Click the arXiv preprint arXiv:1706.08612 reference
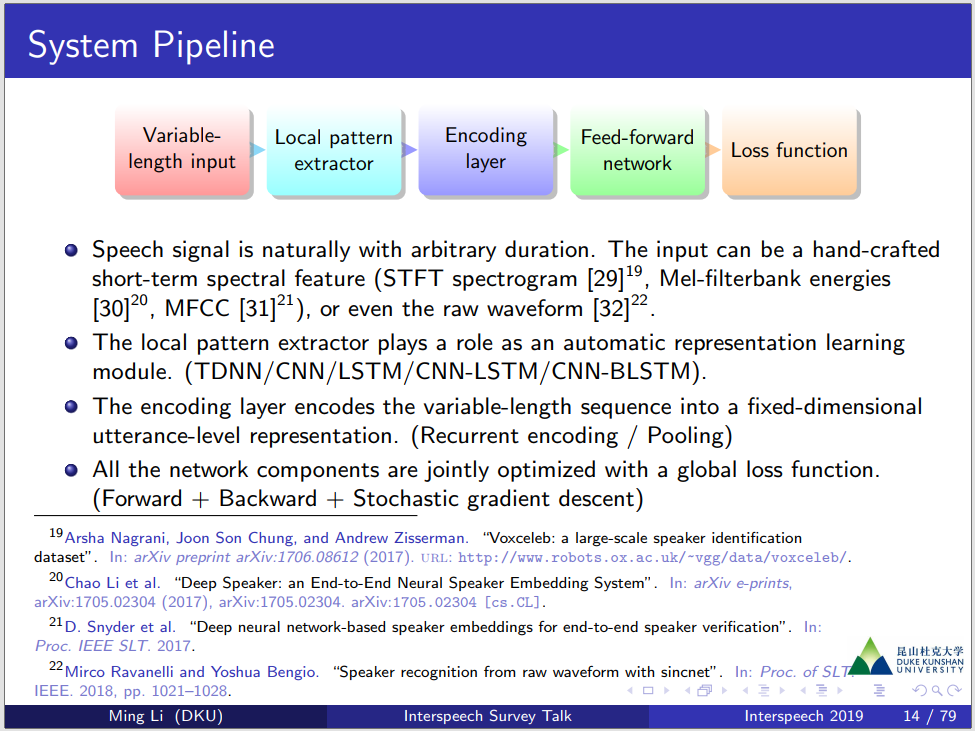 click(x=246, y=557)
